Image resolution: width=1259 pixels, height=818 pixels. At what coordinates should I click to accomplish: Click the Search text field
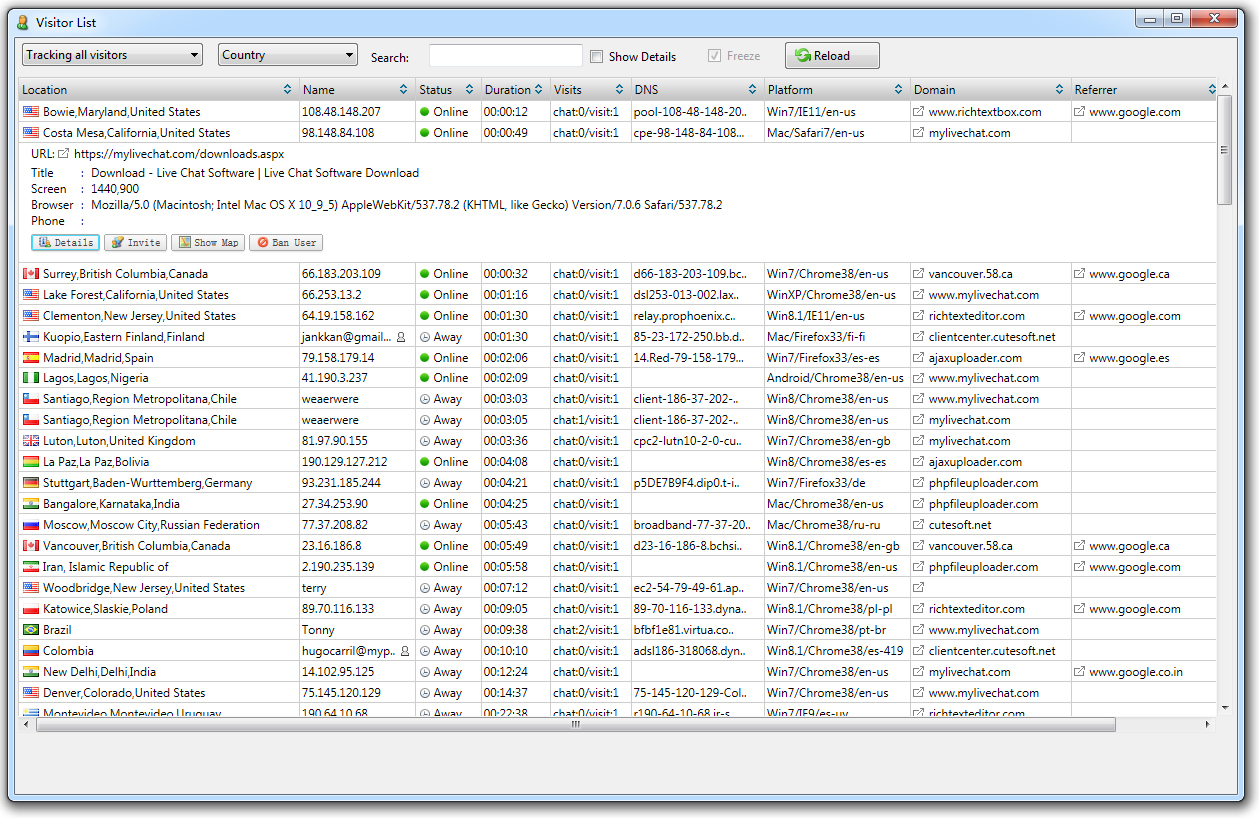point(506,56)
